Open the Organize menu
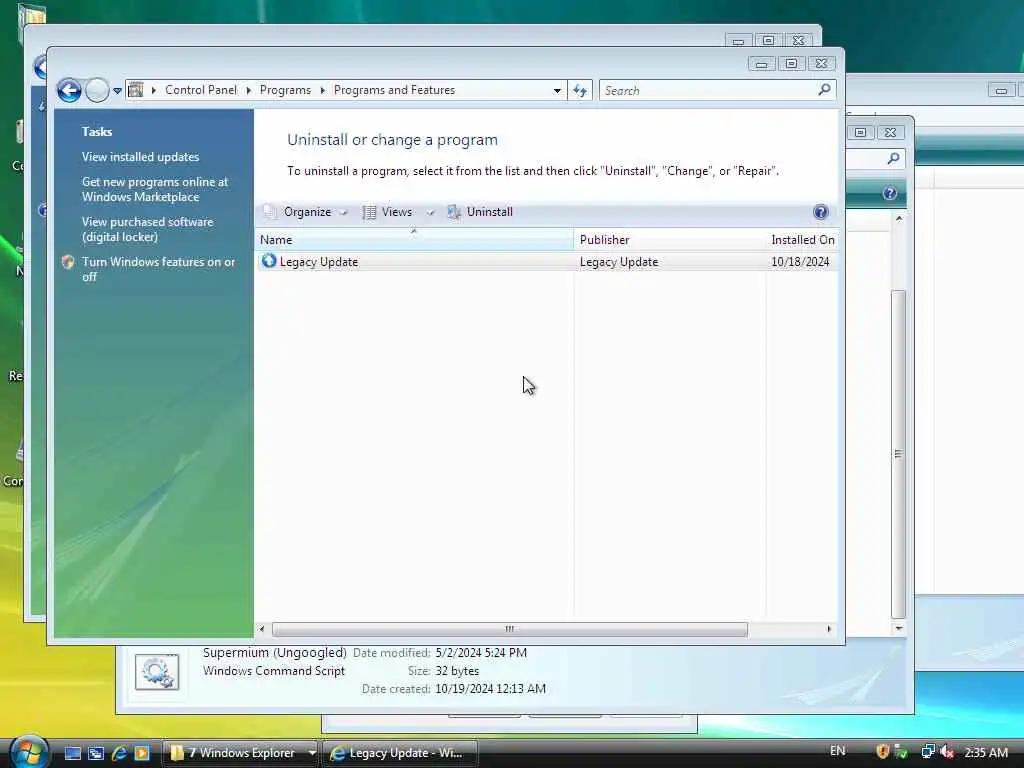This screenshot has height=768, width=1024. tap(305, 212)
